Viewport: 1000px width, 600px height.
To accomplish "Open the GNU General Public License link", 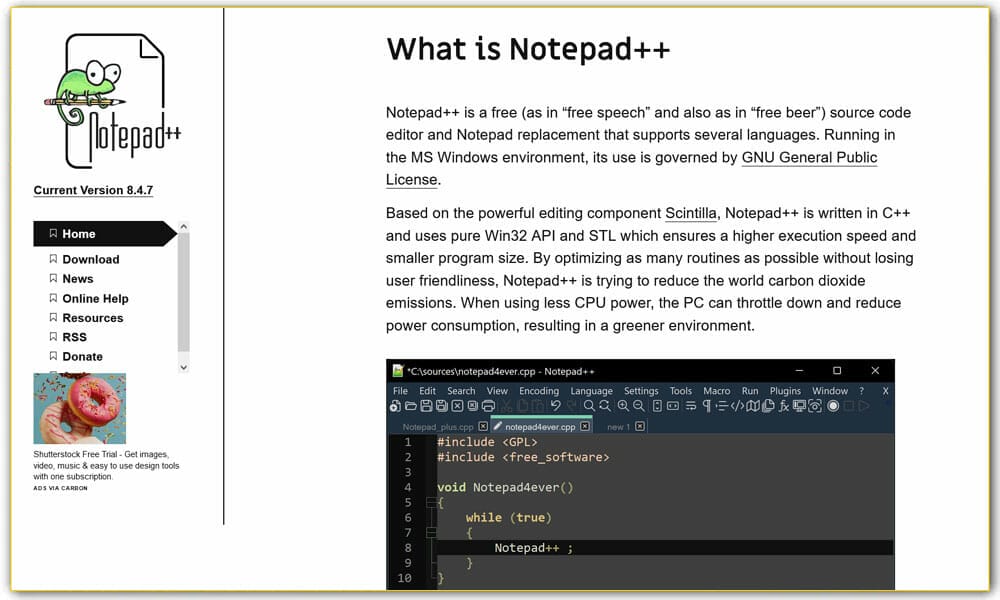I will [x=809, y=157].
